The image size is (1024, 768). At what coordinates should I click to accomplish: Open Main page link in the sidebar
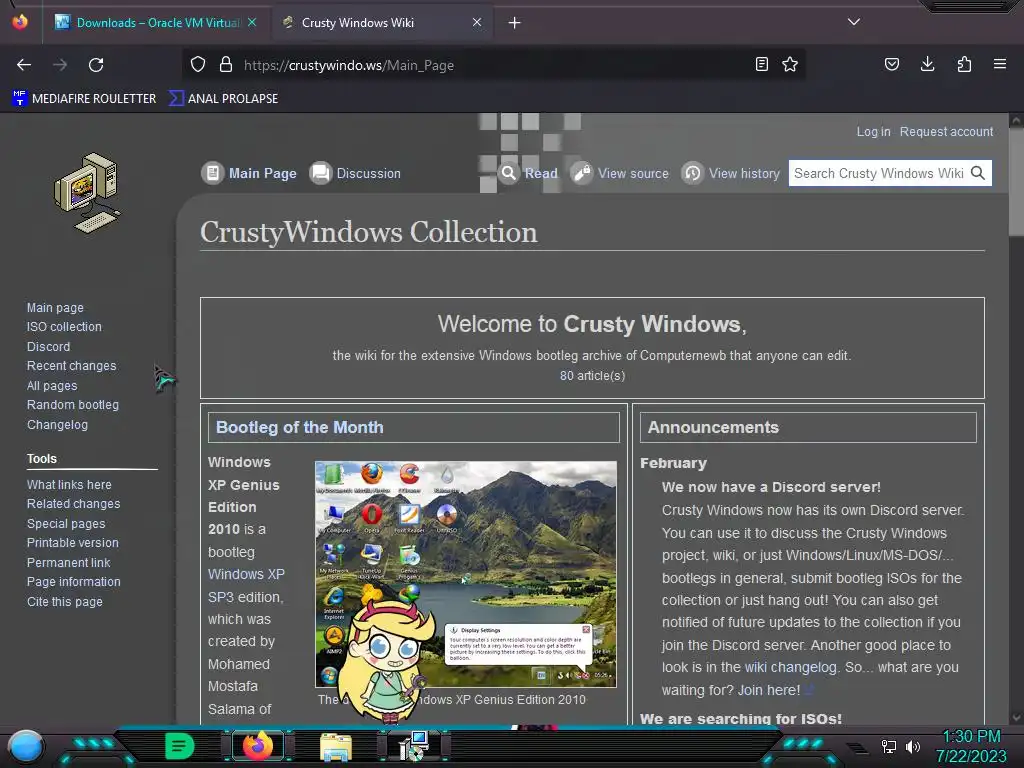55,307
